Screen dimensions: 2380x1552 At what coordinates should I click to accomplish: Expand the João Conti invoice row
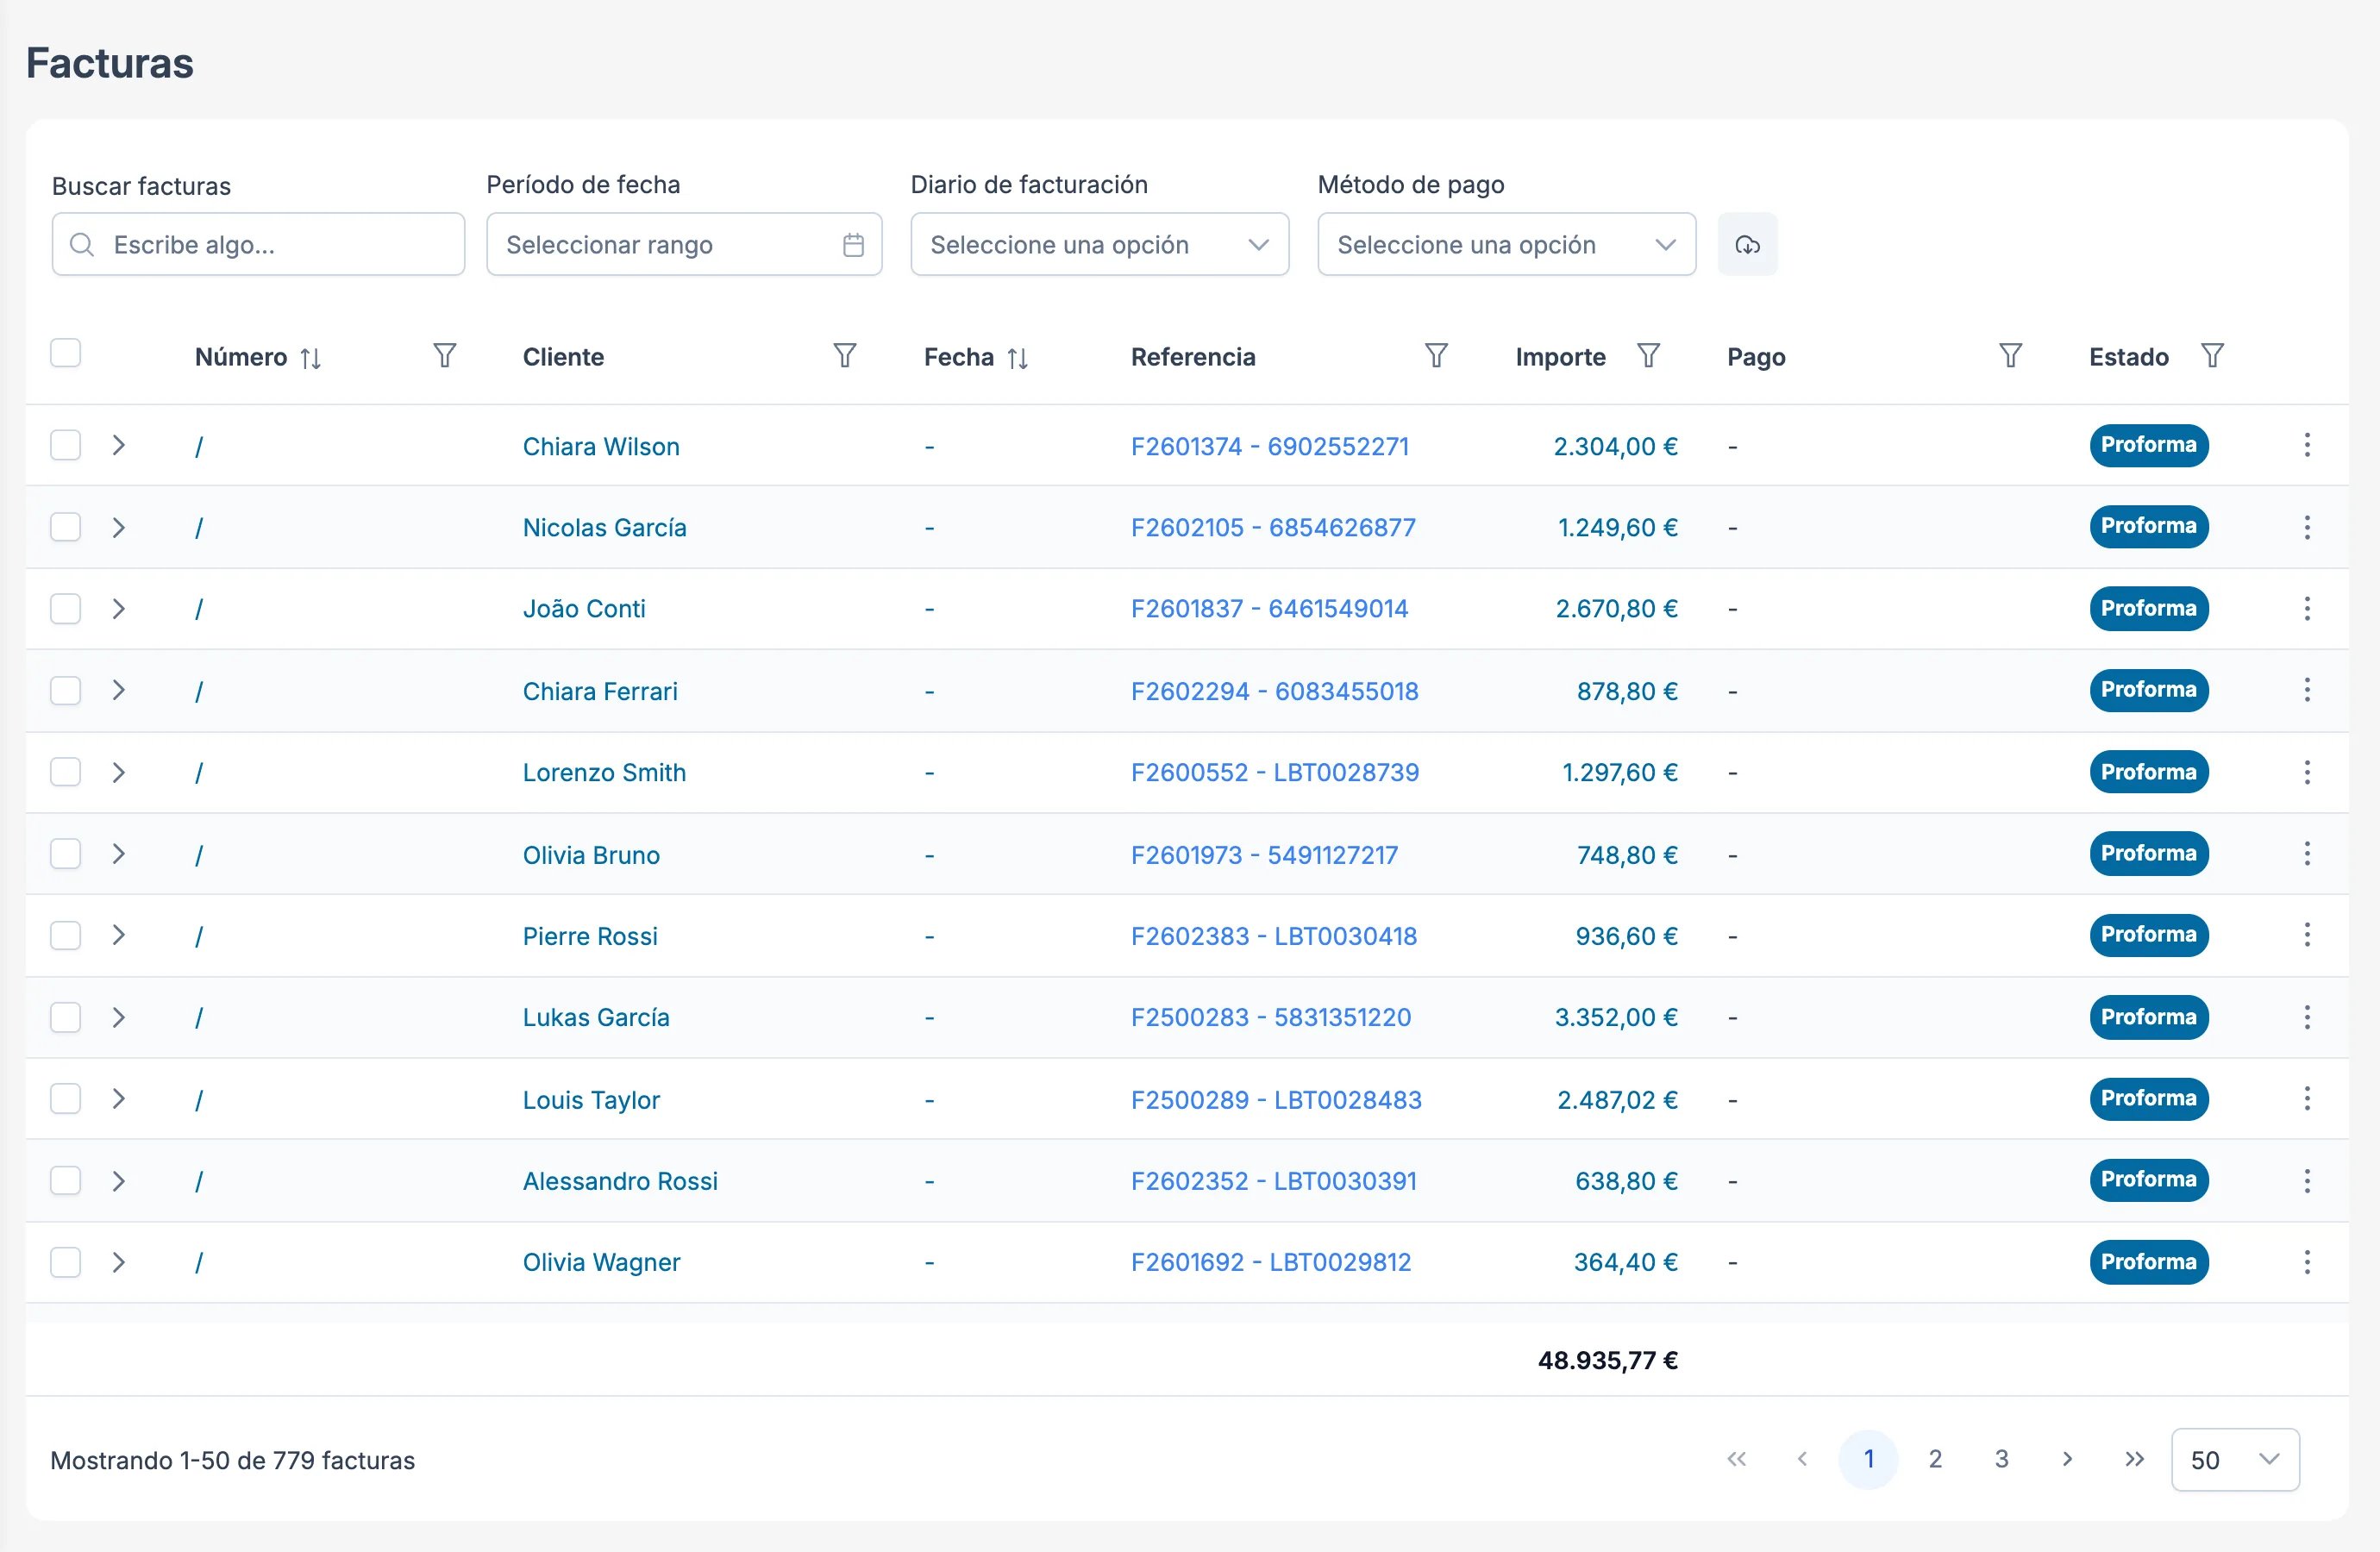pos(118,608)
